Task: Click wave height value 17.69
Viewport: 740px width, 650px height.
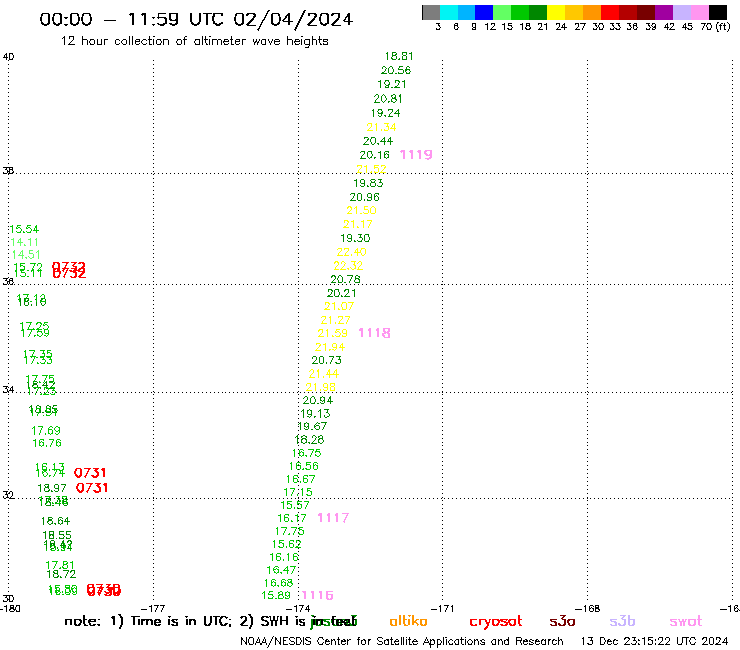Action: tap(46, 431)
